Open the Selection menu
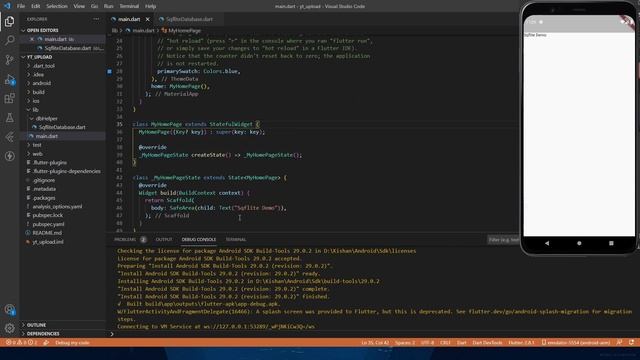The width and height of the screenshot is (640, 360). [57, 6]
